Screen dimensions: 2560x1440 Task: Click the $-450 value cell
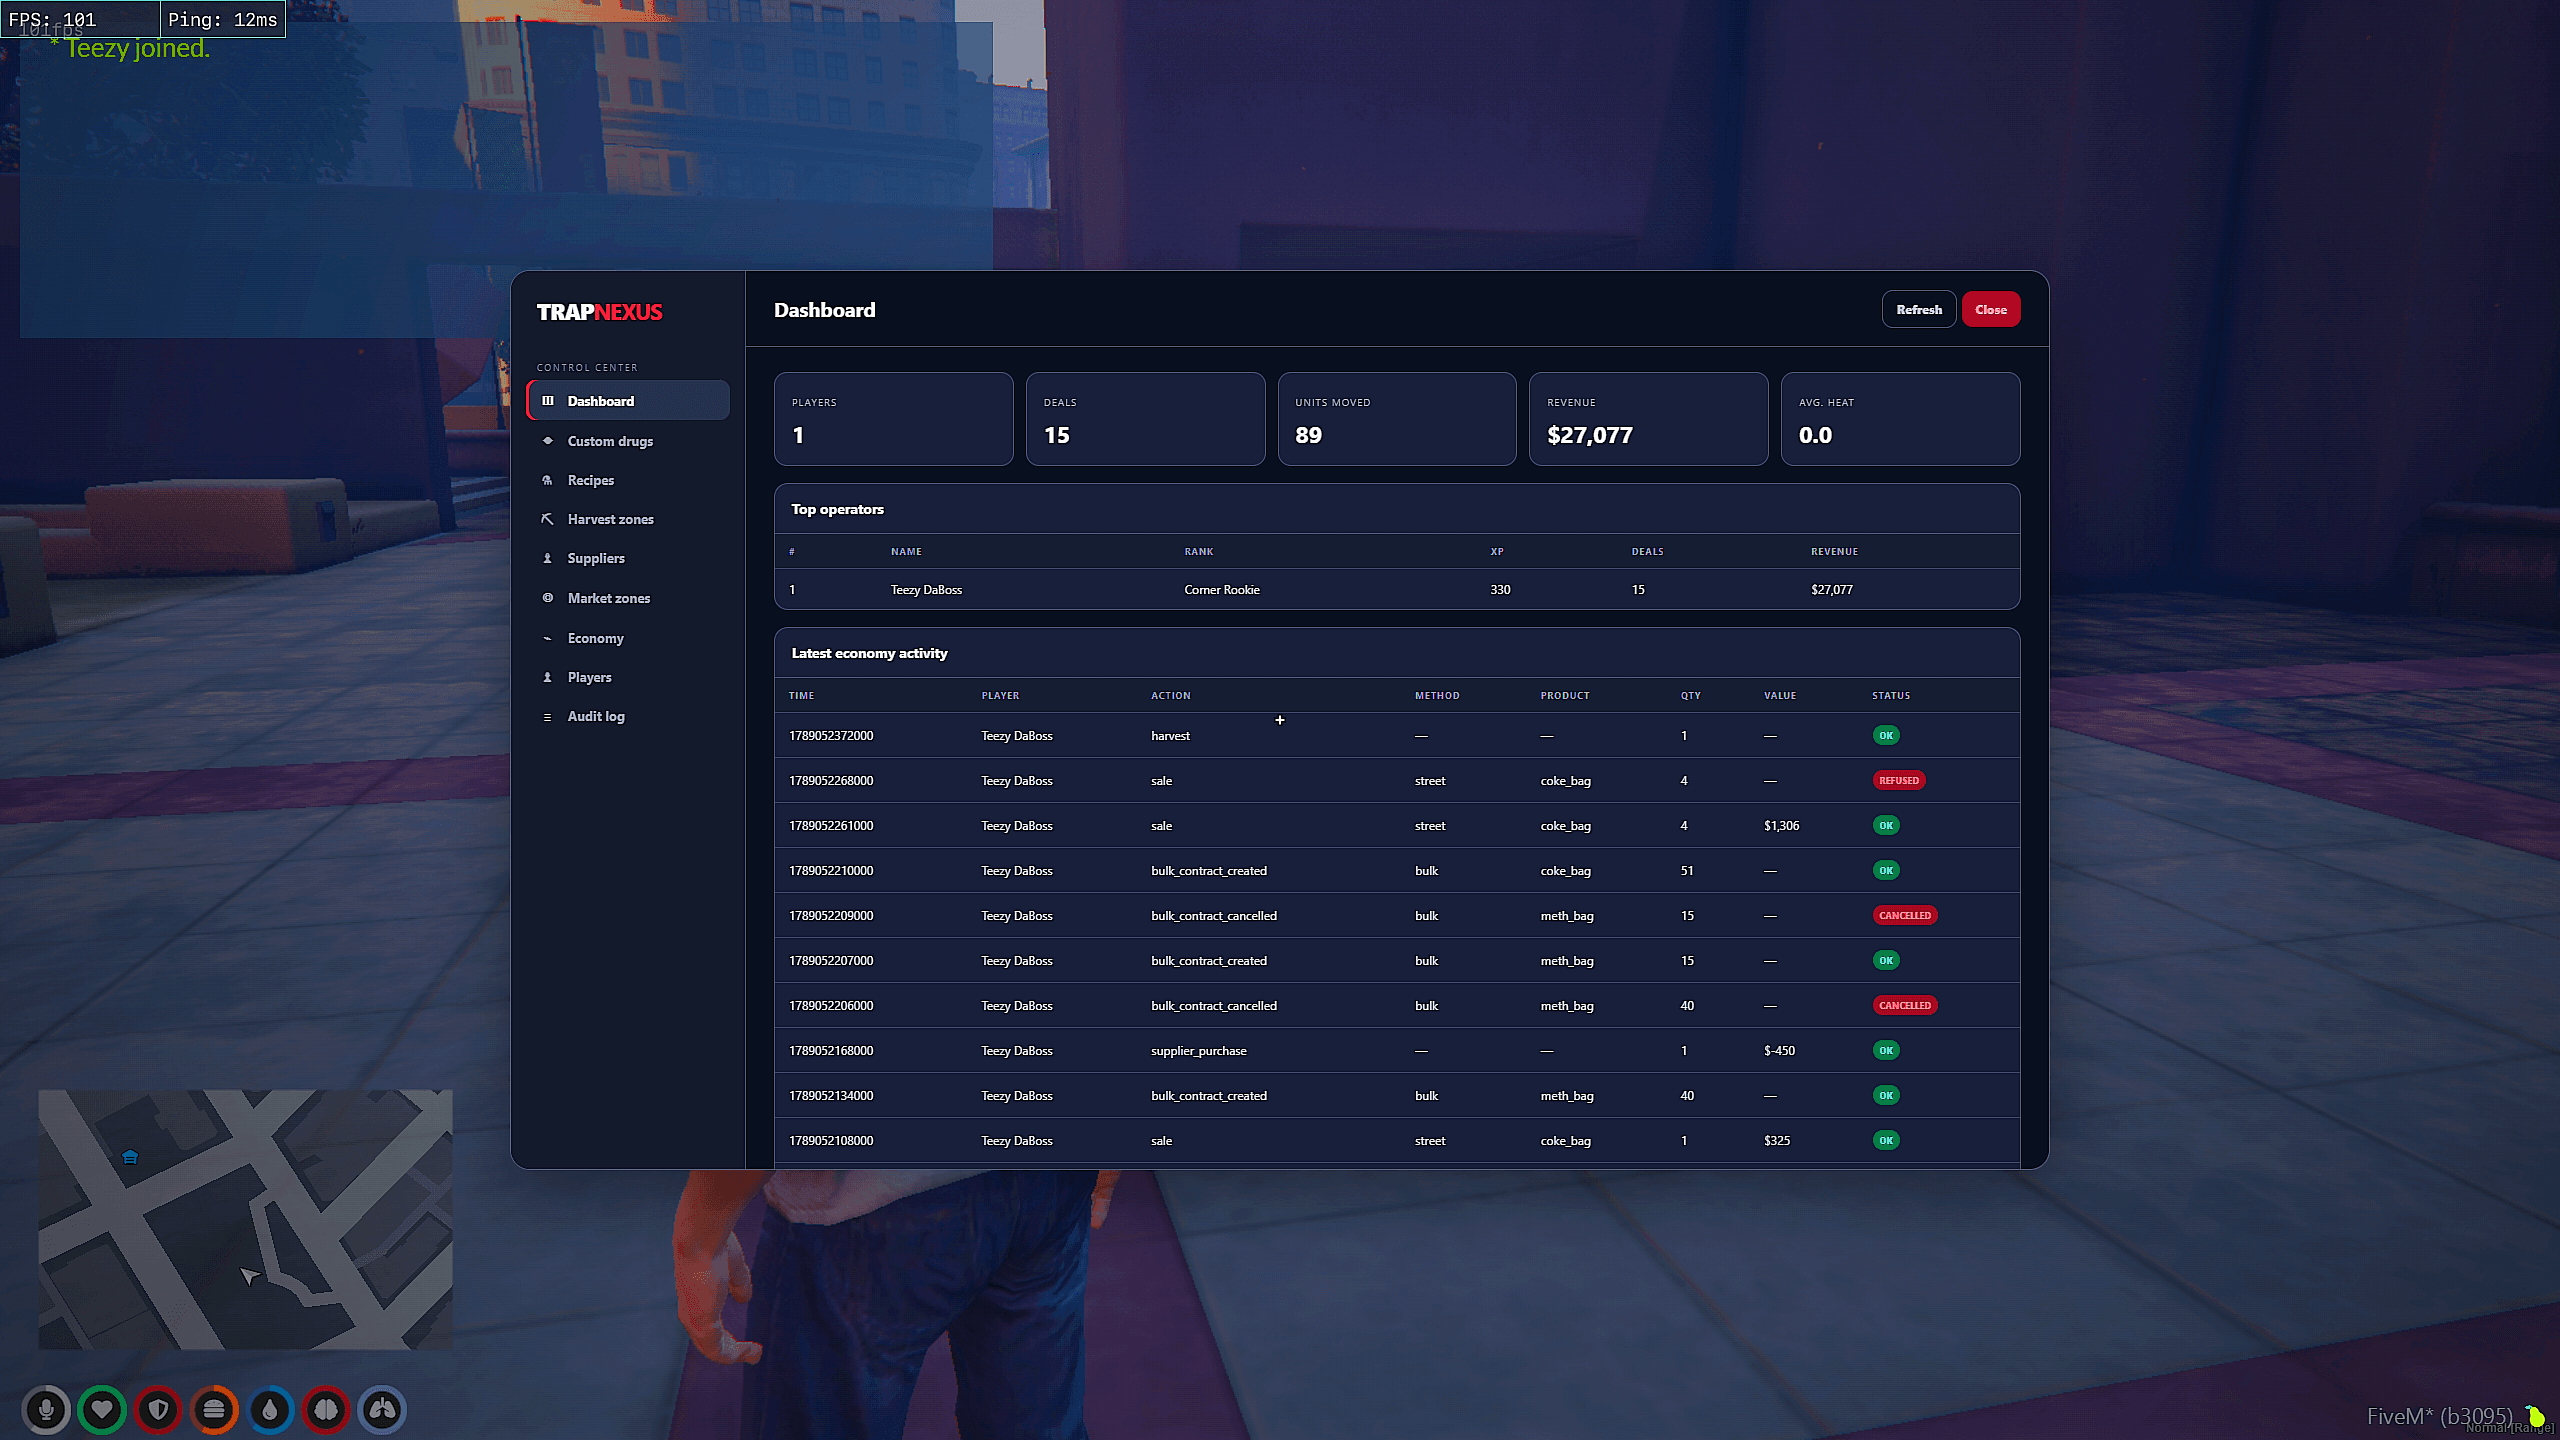1779,1051
